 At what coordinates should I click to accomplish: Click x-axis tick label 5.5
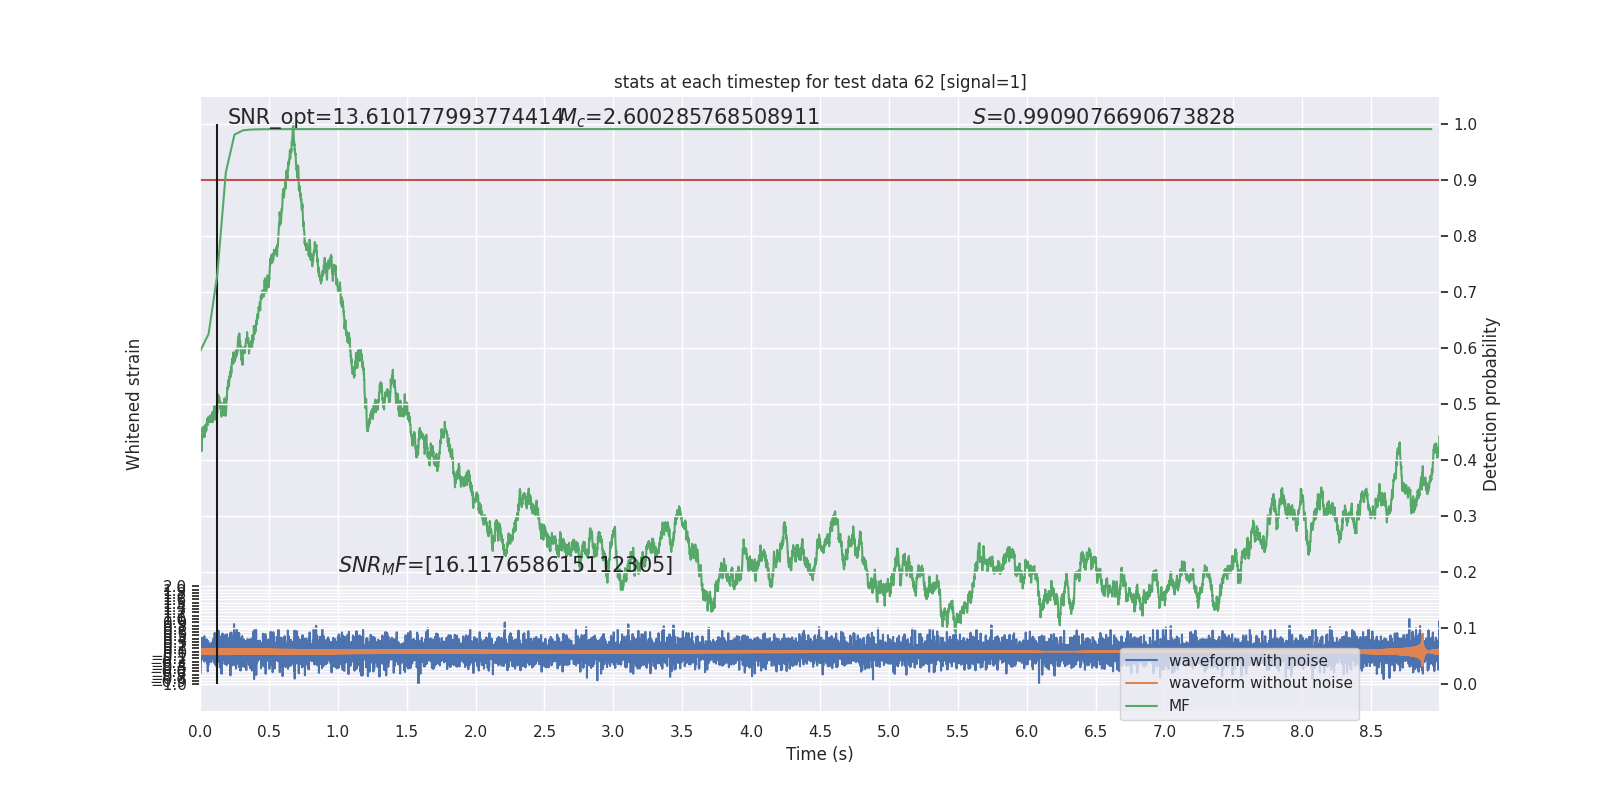click(x=958, y=732)
